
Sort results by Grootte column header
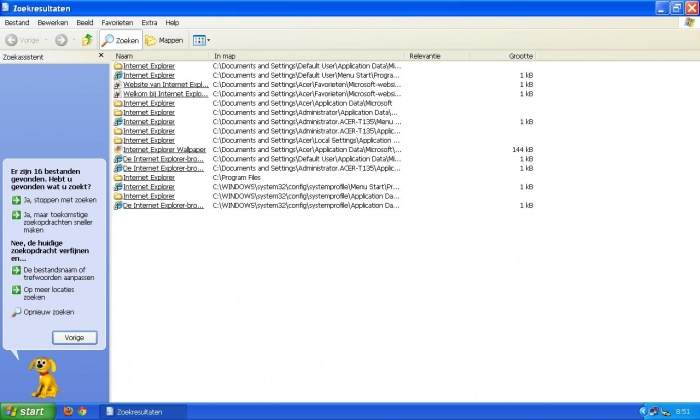tap(502, 56)
